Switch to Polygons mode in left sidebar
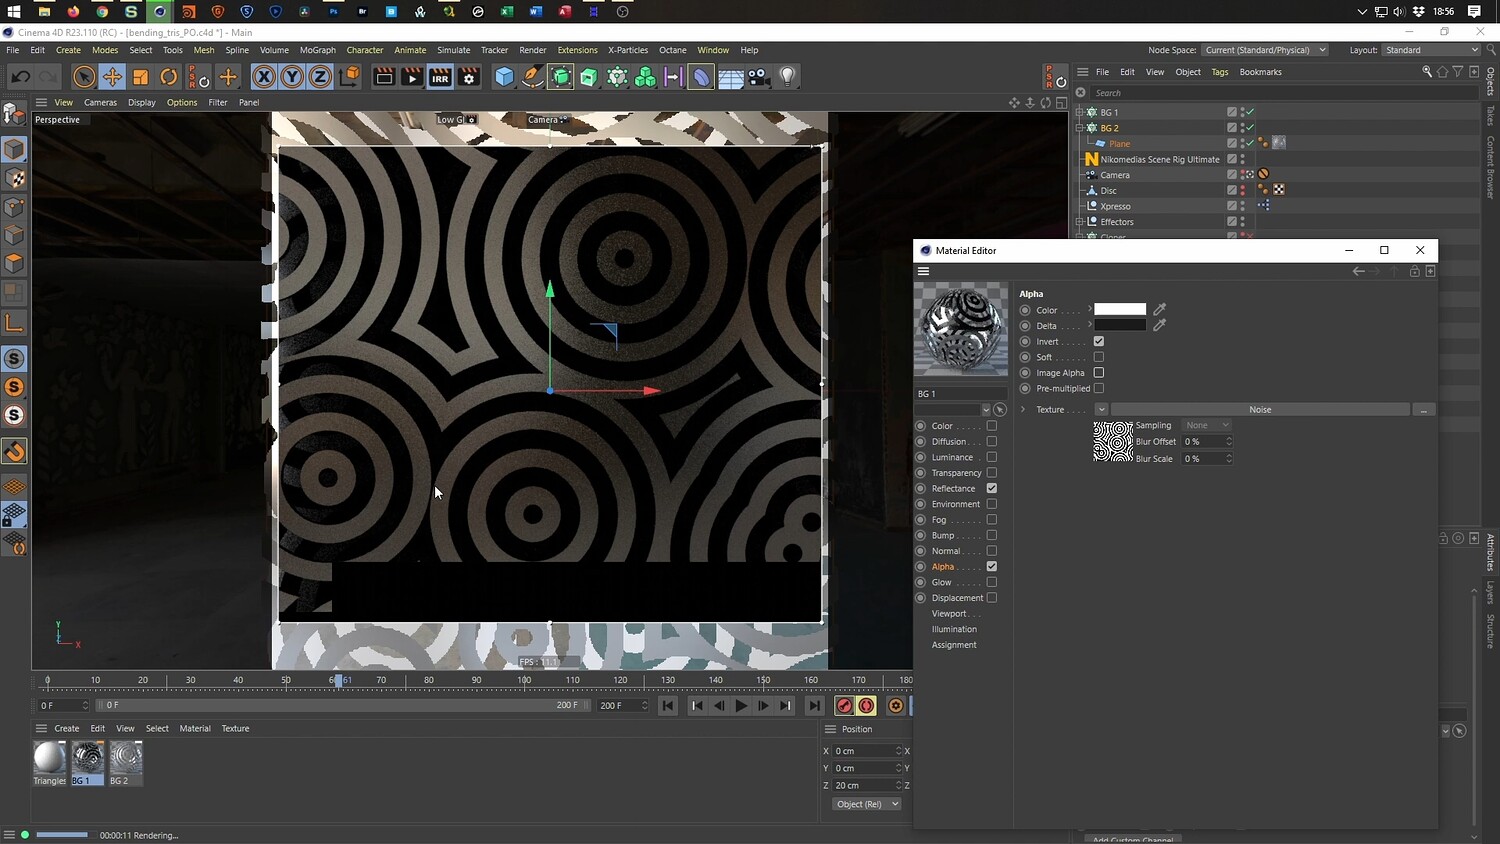This screenshot has height=844, width=1500. (x=14, y=263)
